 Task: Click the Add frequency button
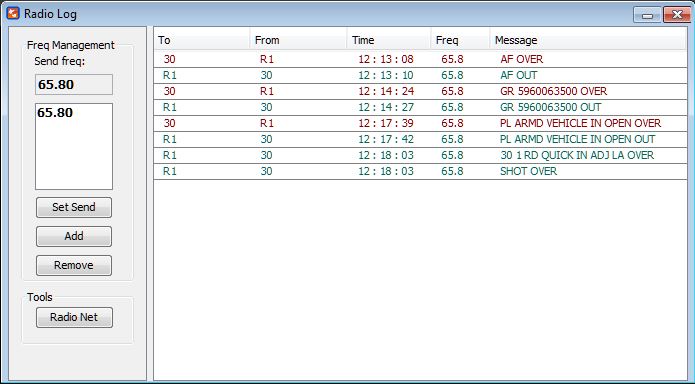tap(74, 236)
